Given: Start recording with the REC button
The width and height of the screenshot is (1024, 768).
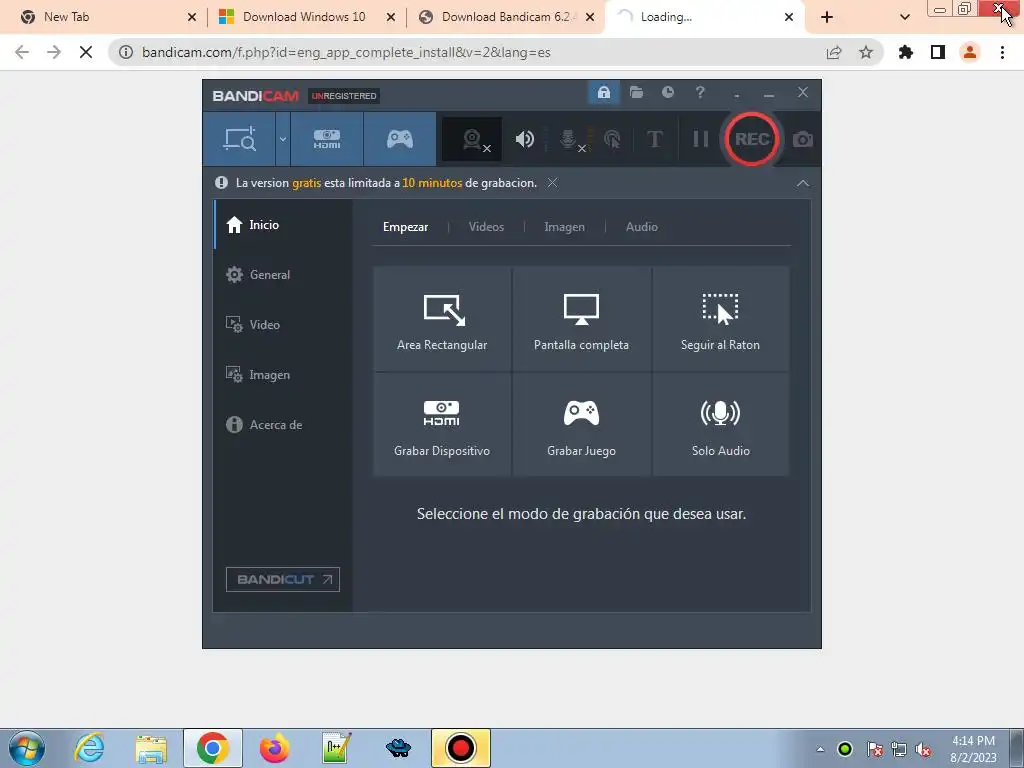Looking at the screenshot, I should [x=752, y=139].
